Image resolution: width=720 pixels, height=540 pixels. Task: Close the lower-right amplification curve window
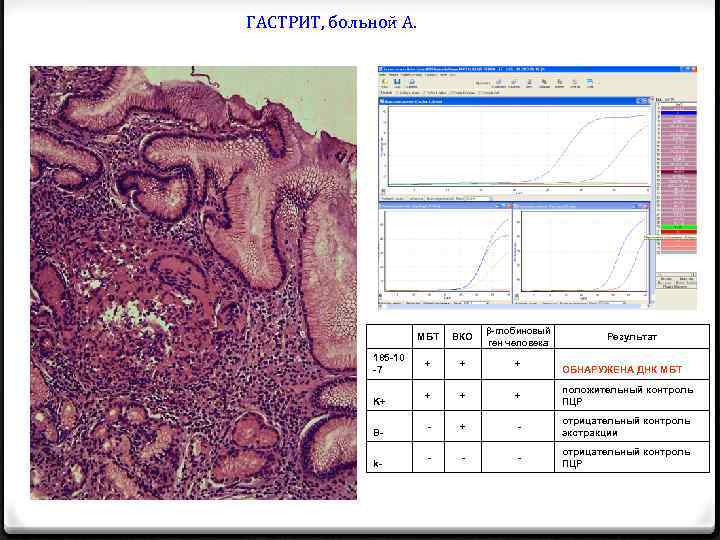click(646, 207)
